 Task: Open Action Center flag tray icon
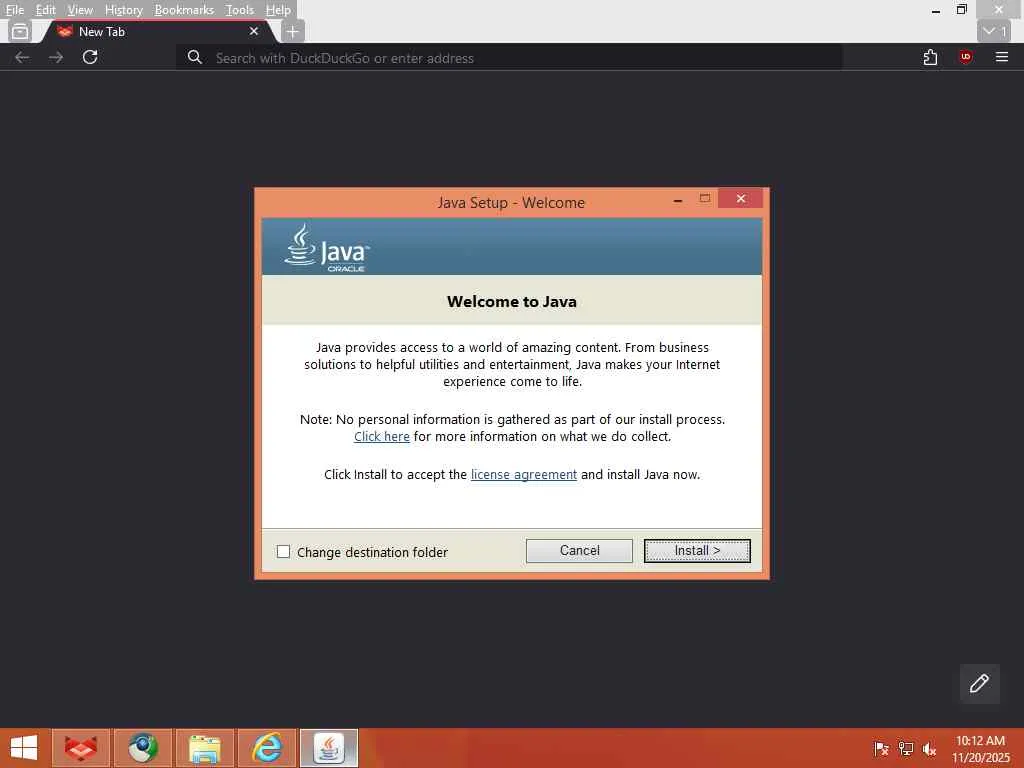click(x=881, y=748)
